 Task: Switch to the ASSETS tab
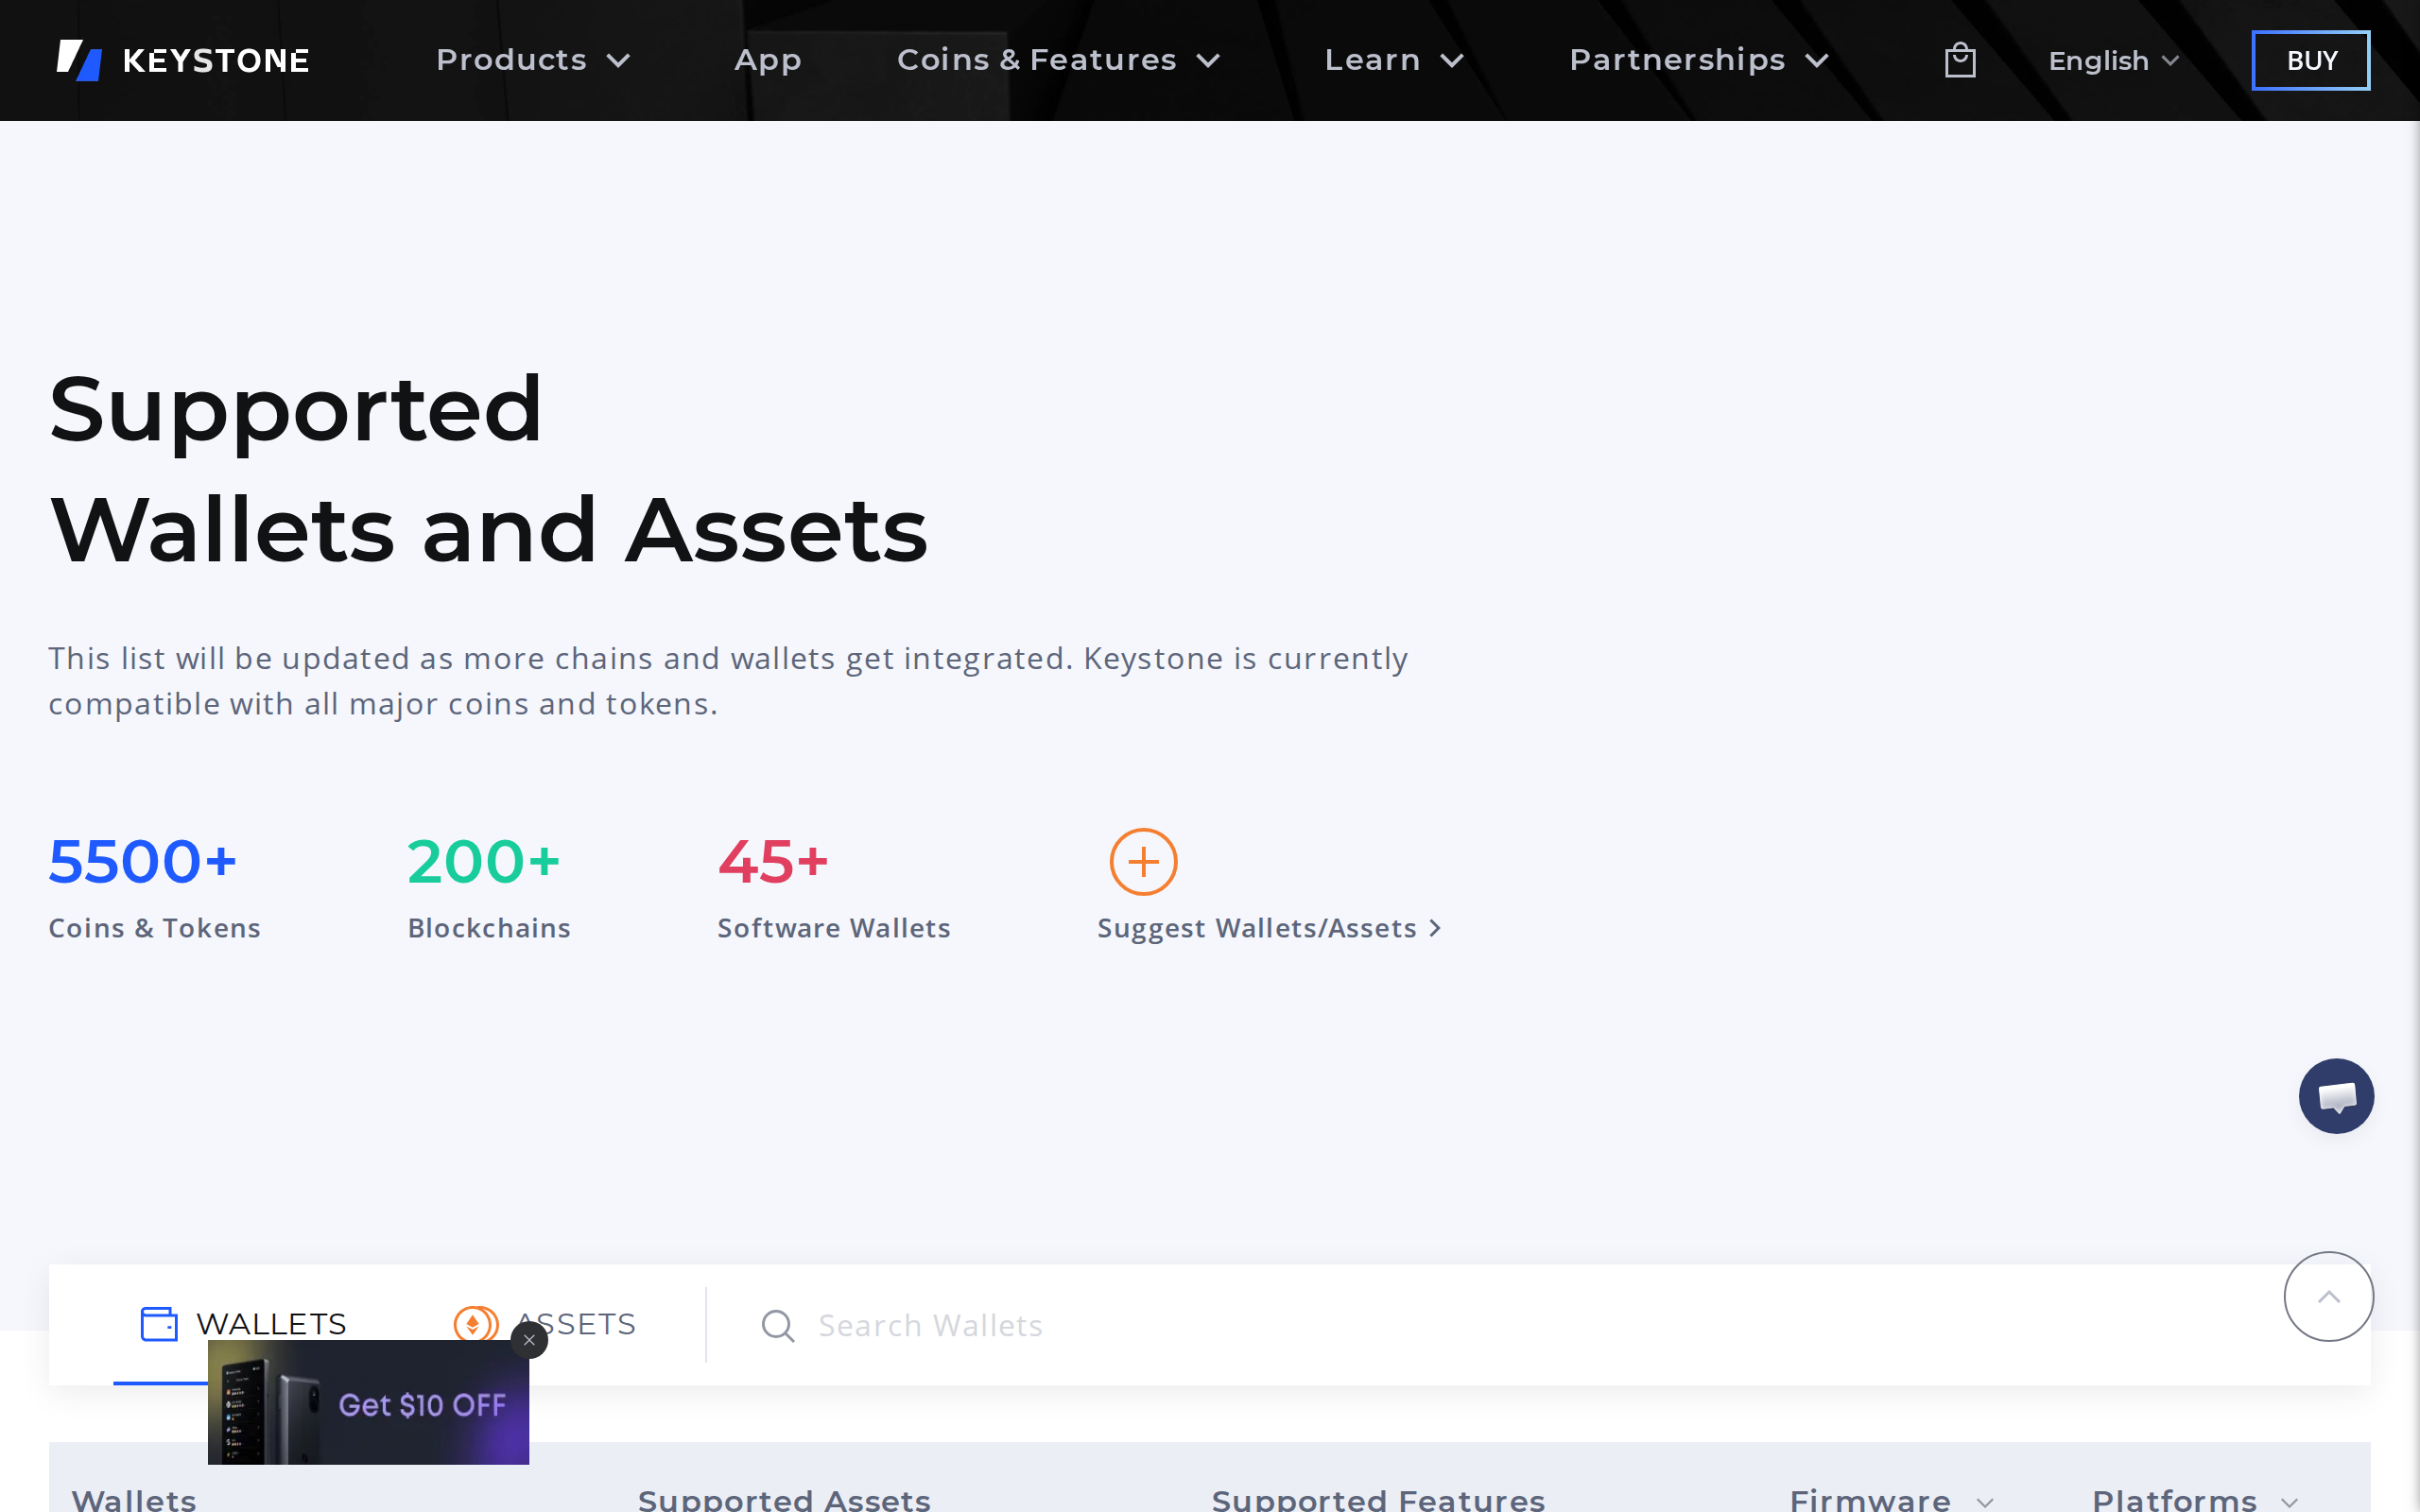point(545,1324)
